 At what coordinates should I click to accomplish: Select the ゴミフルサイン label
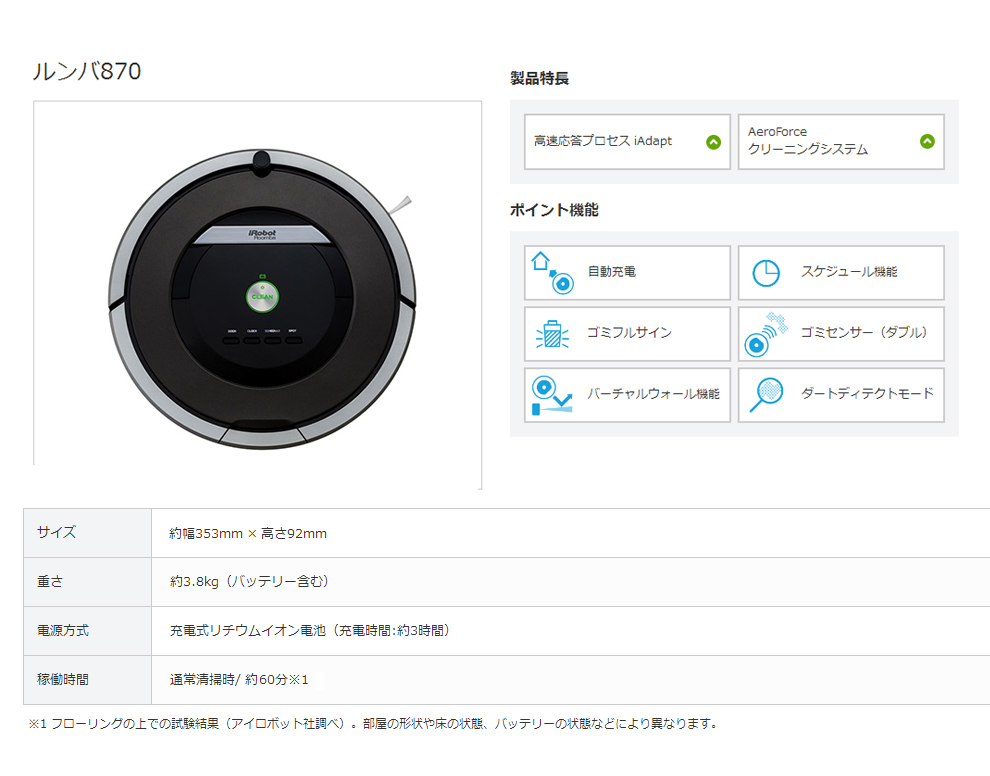pyautogui.click(x=629, y=333)
